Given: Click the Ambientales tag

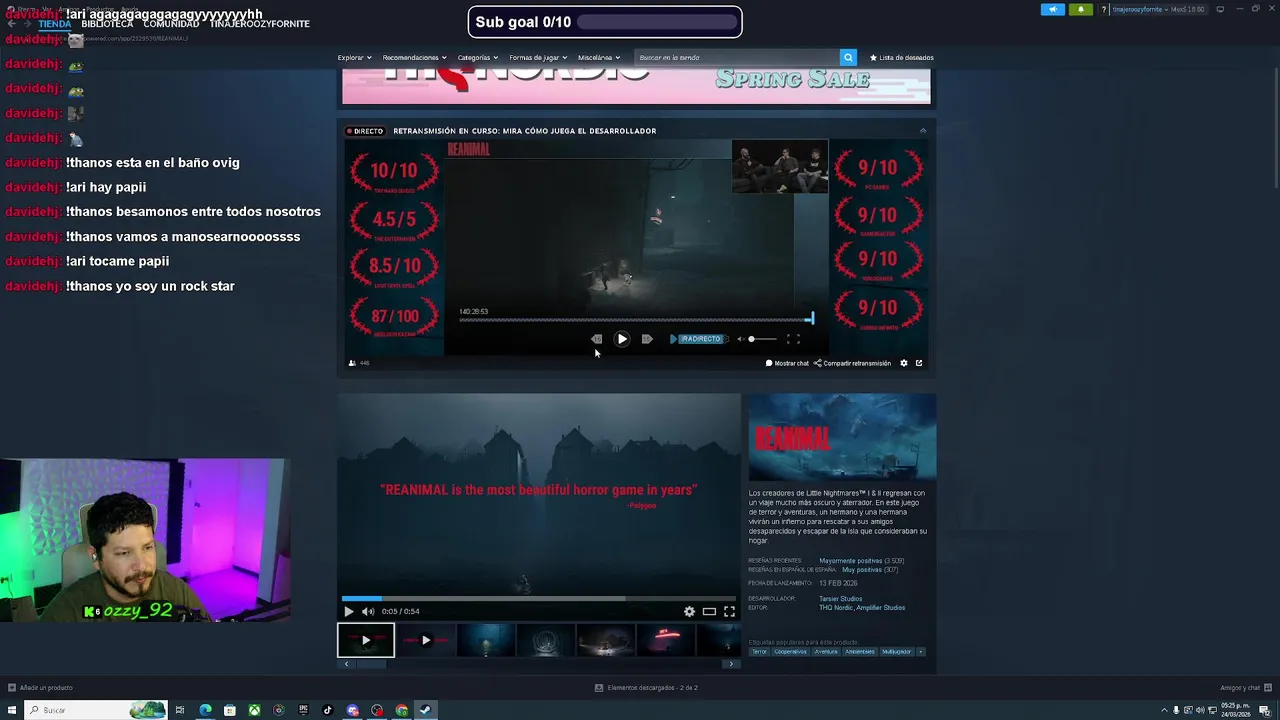Looking at the screenshot, I should coord(860,652).
